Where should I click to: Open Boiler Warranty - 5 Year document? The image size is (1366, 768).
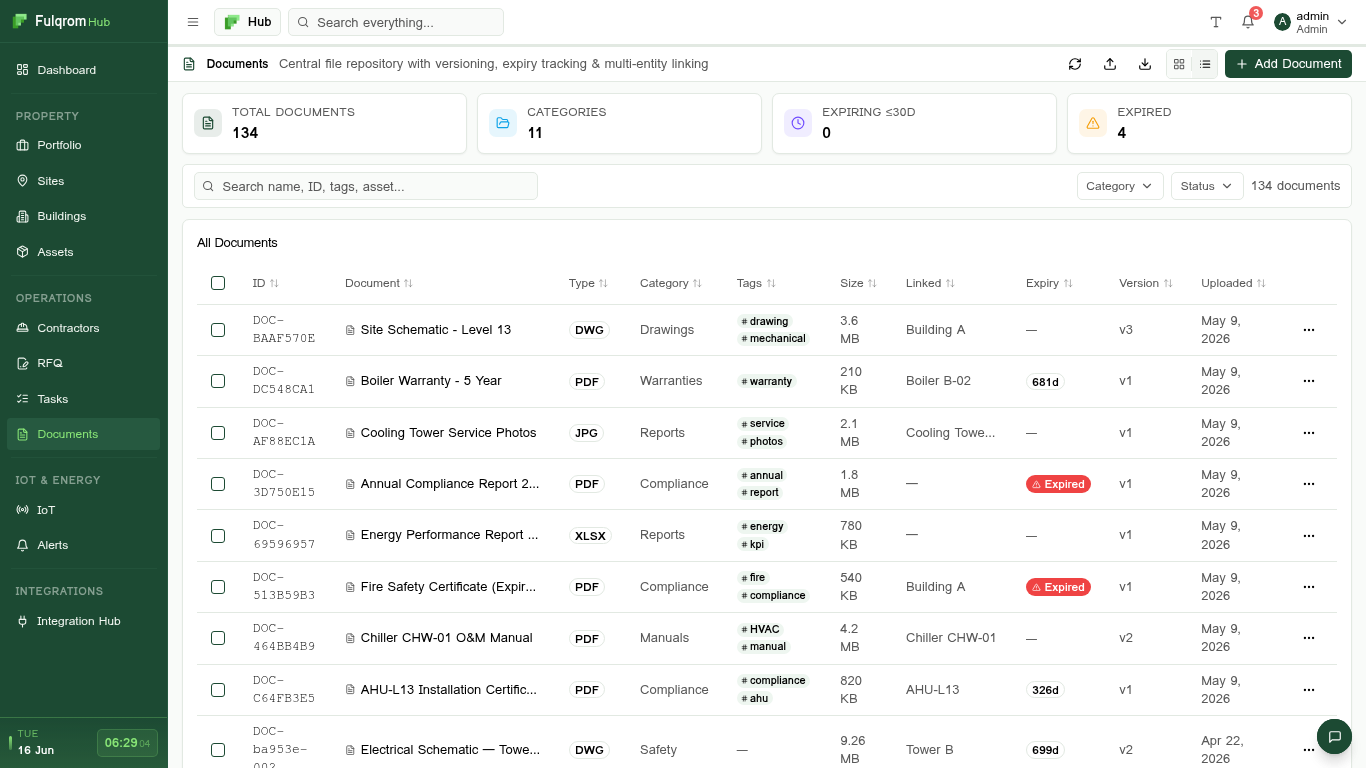431,381
